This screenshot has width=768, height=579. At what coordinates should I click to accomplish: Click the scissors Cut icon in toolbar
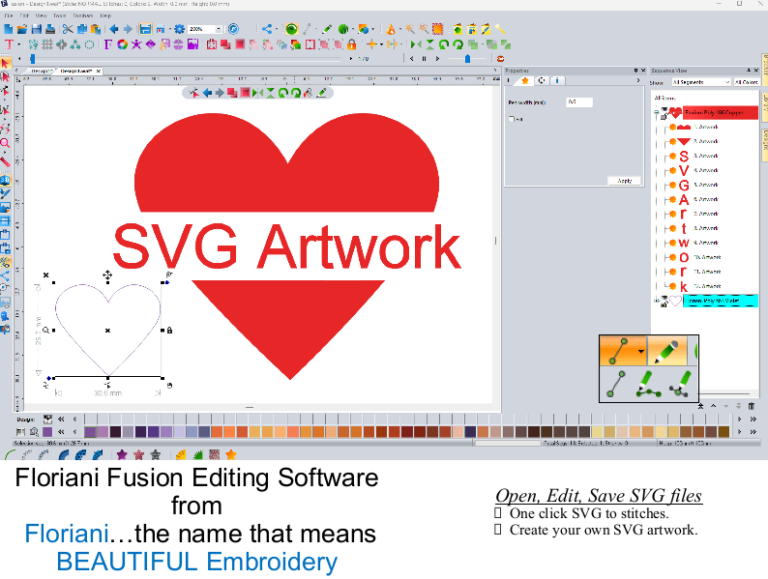[x=67, y=29]
